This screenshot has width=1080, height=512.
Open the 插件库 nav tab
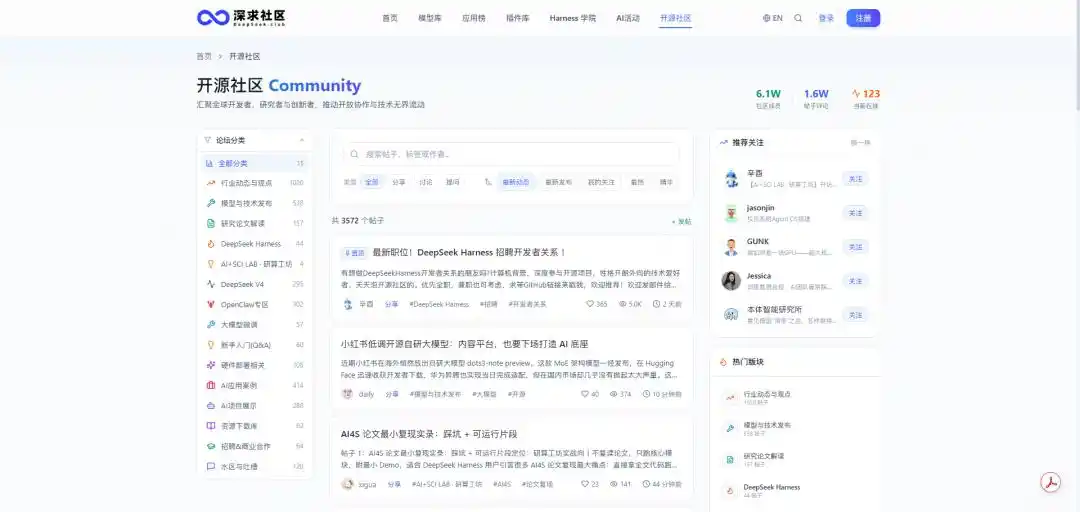coord(517,19)
